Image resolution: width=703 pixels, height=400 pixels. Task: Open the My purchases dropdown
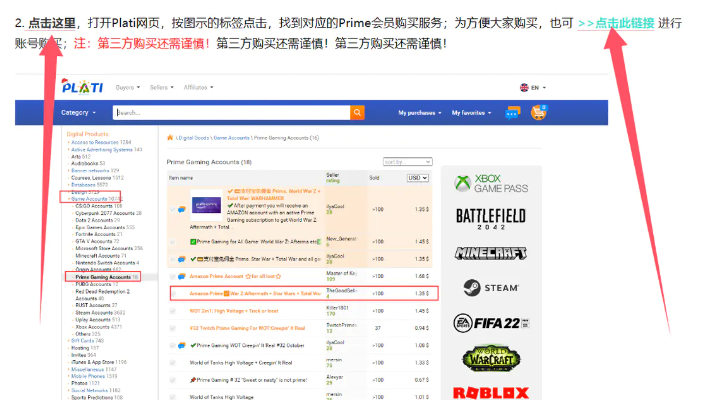point(420,113)
